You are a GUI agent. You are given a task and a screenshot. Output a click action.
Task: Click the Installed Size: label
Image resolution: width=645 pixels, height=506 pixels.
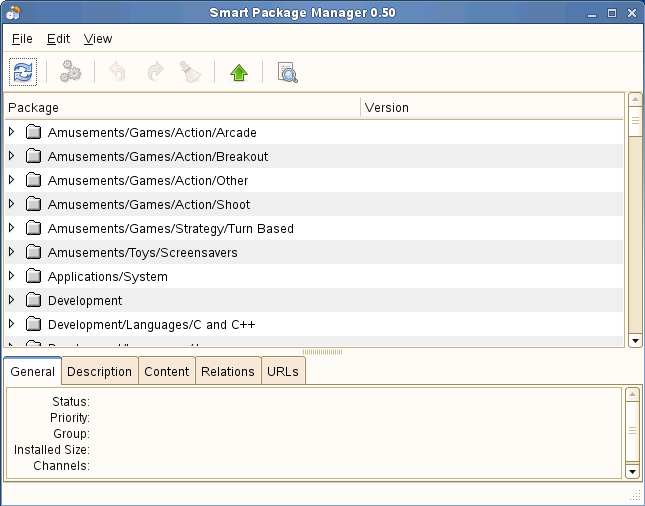(52, 450)
